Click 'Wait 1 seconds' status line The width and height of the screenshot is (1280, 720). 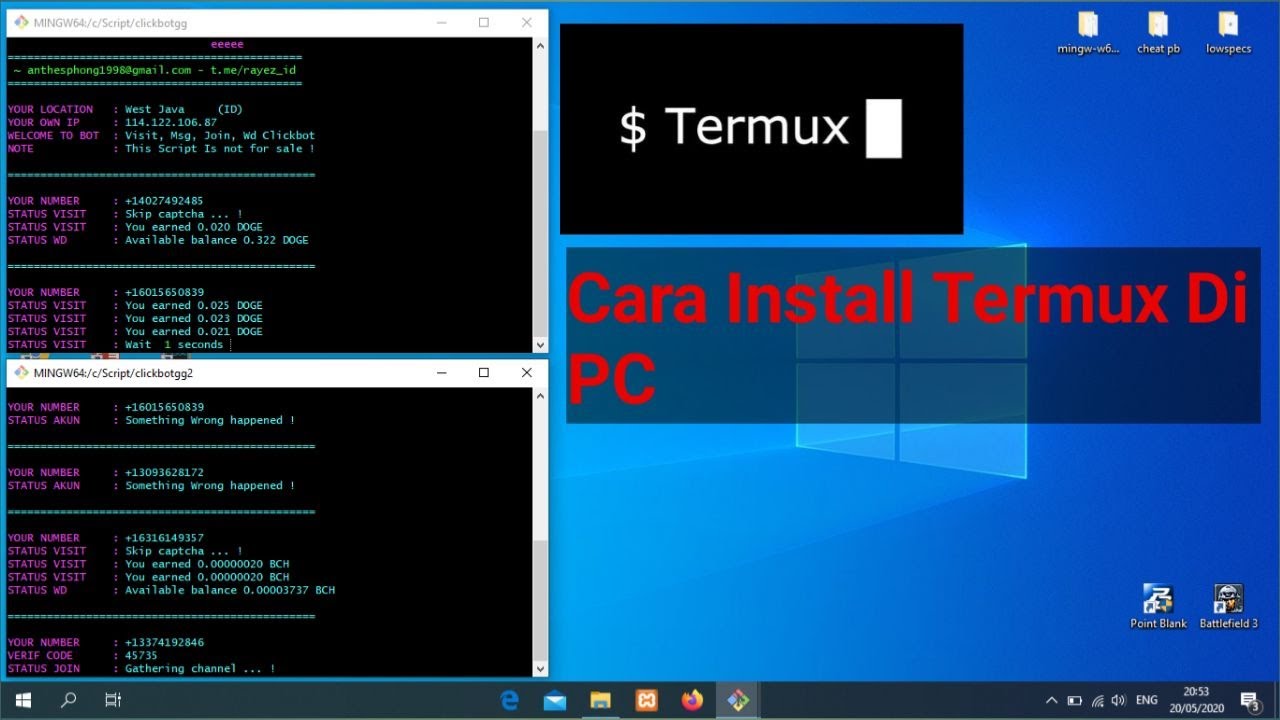(174, 344)
